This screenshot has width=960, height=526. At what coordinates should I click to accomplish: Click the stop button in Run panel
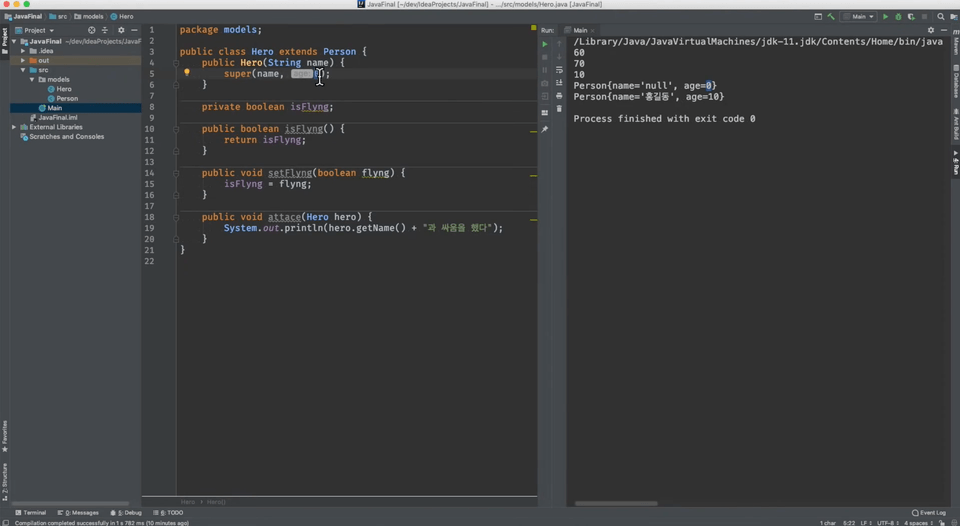(x=544, y=57)
